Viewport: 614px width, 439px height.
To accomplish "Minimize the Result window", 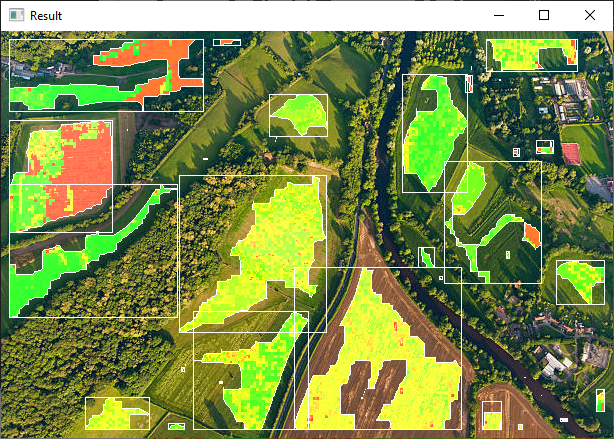I will [x=498, y=15].
